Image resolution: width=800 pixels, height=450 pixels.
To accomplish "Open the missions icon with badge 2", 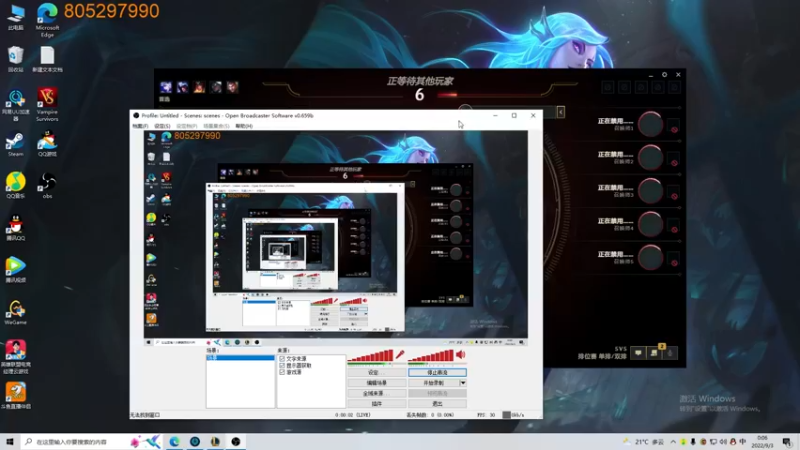I will click(655, 352).
